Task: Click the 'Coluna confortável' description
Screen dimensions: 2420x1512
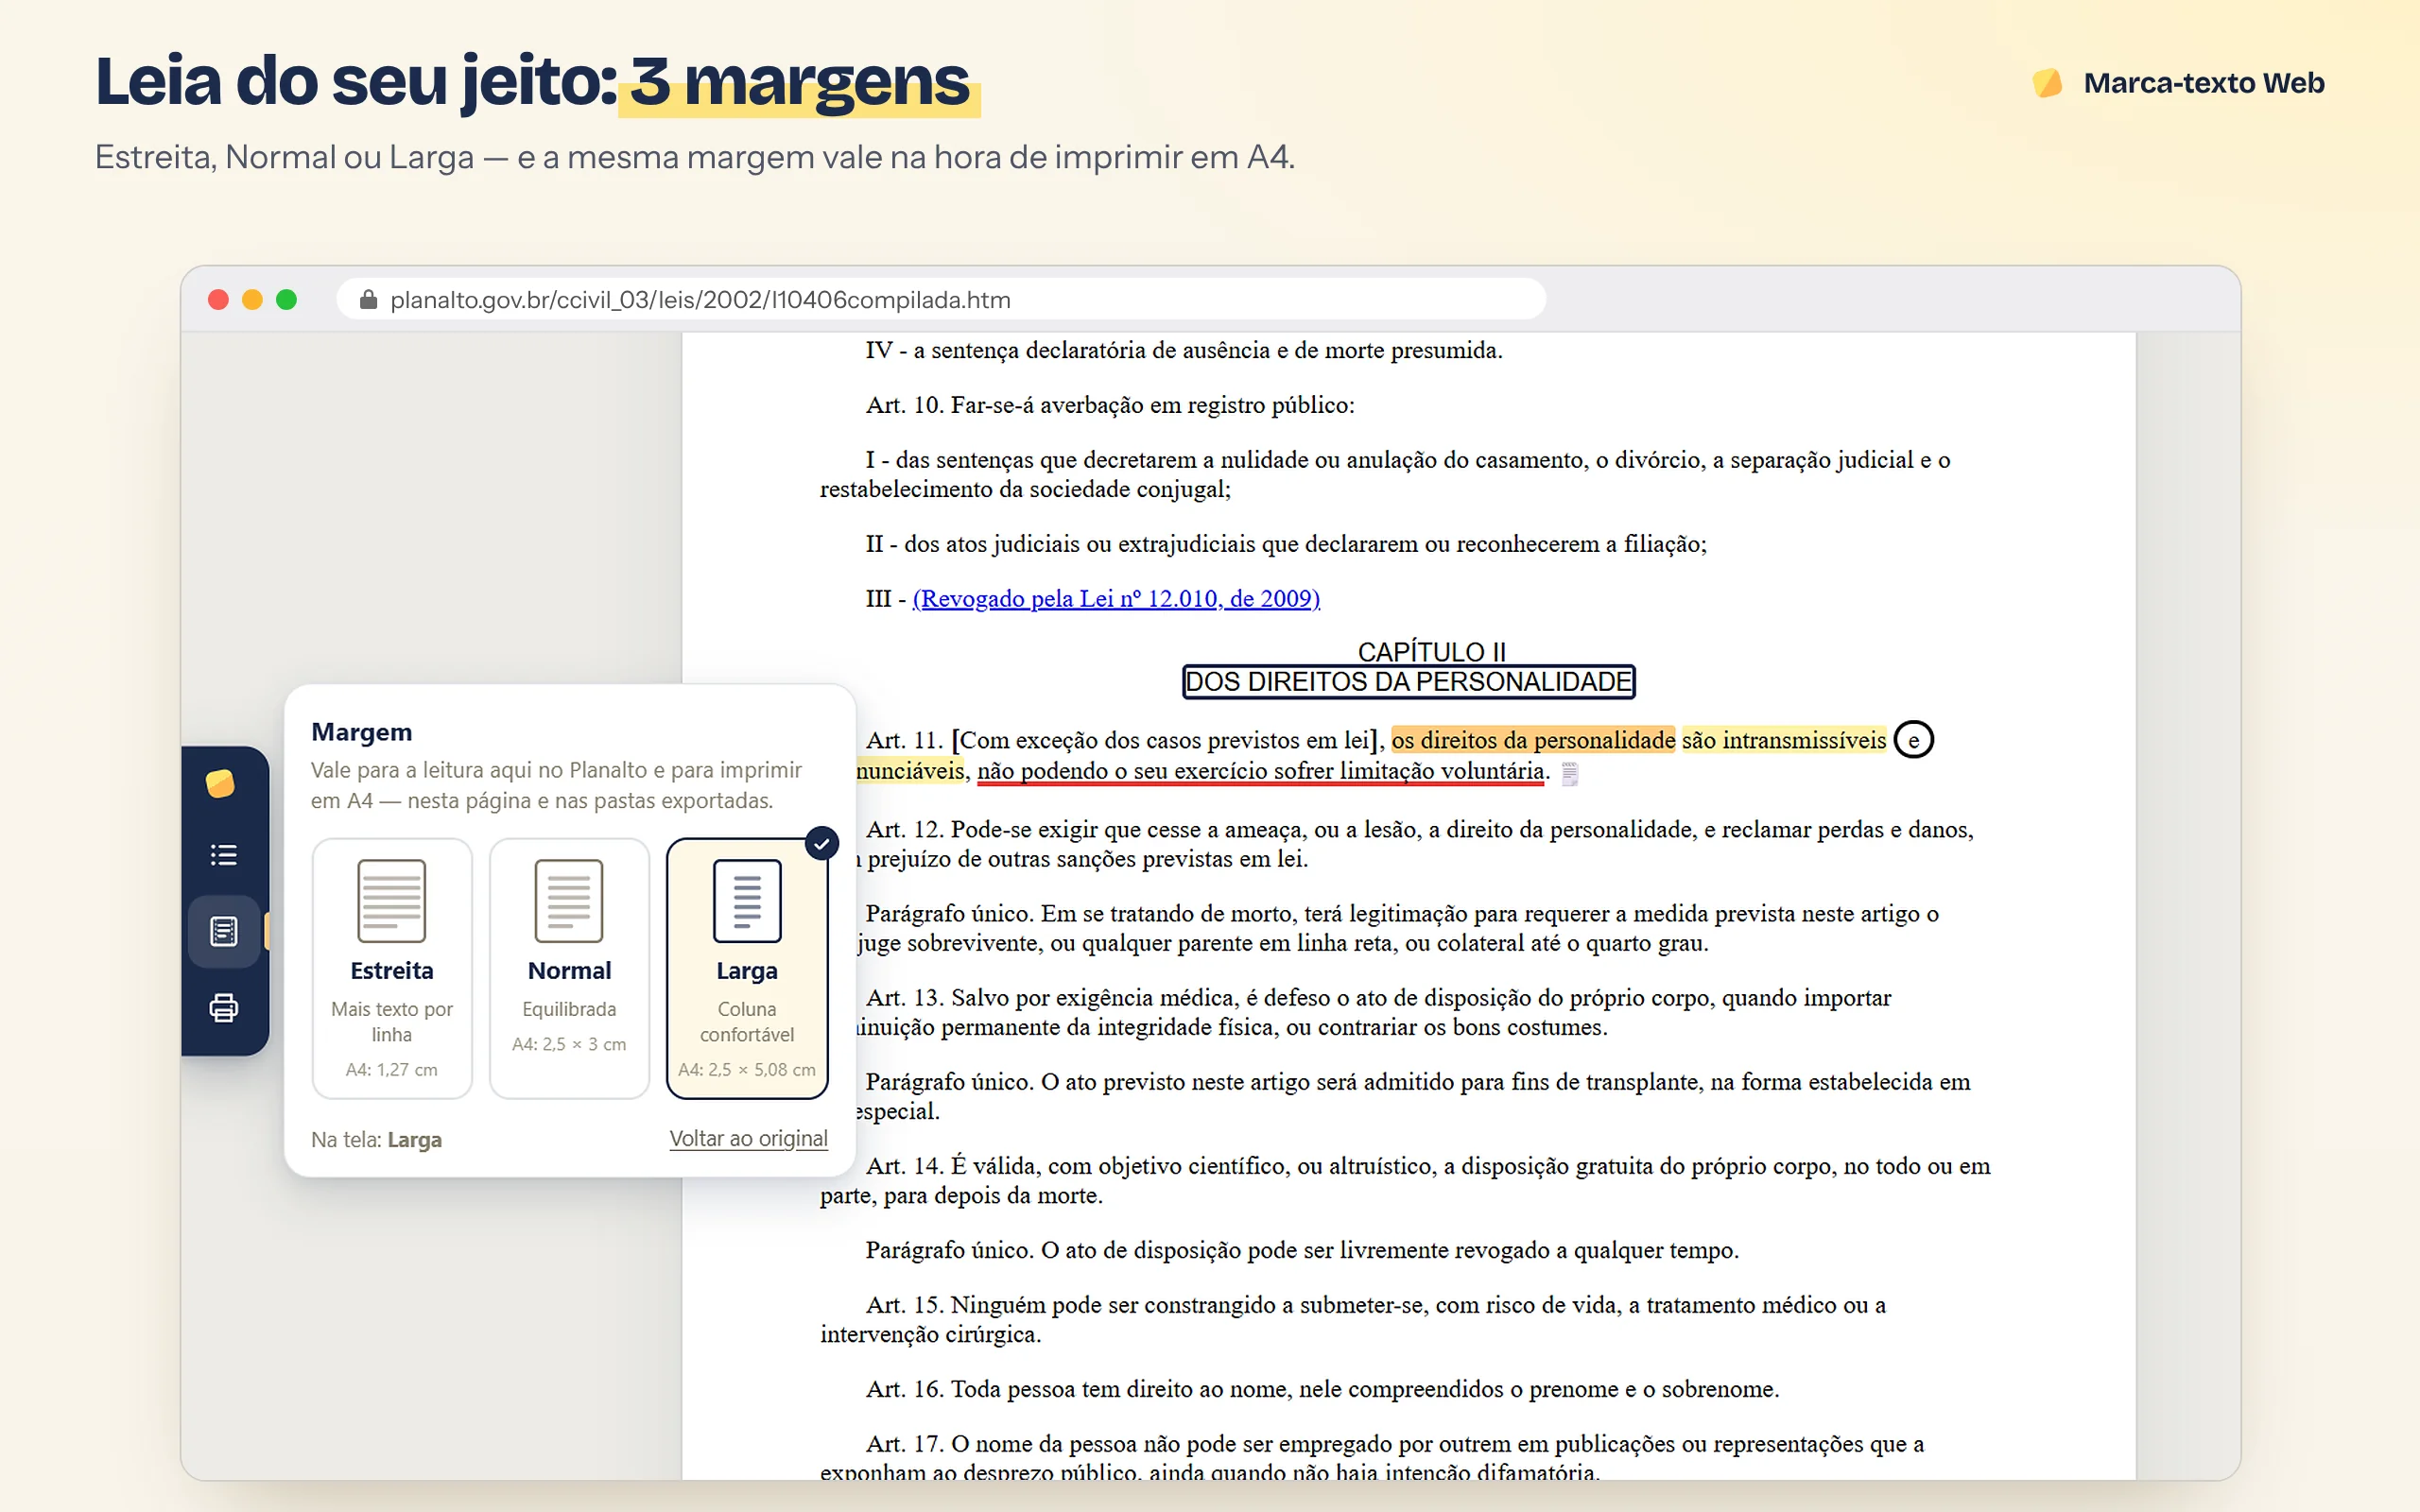Action: (747, 1022)
